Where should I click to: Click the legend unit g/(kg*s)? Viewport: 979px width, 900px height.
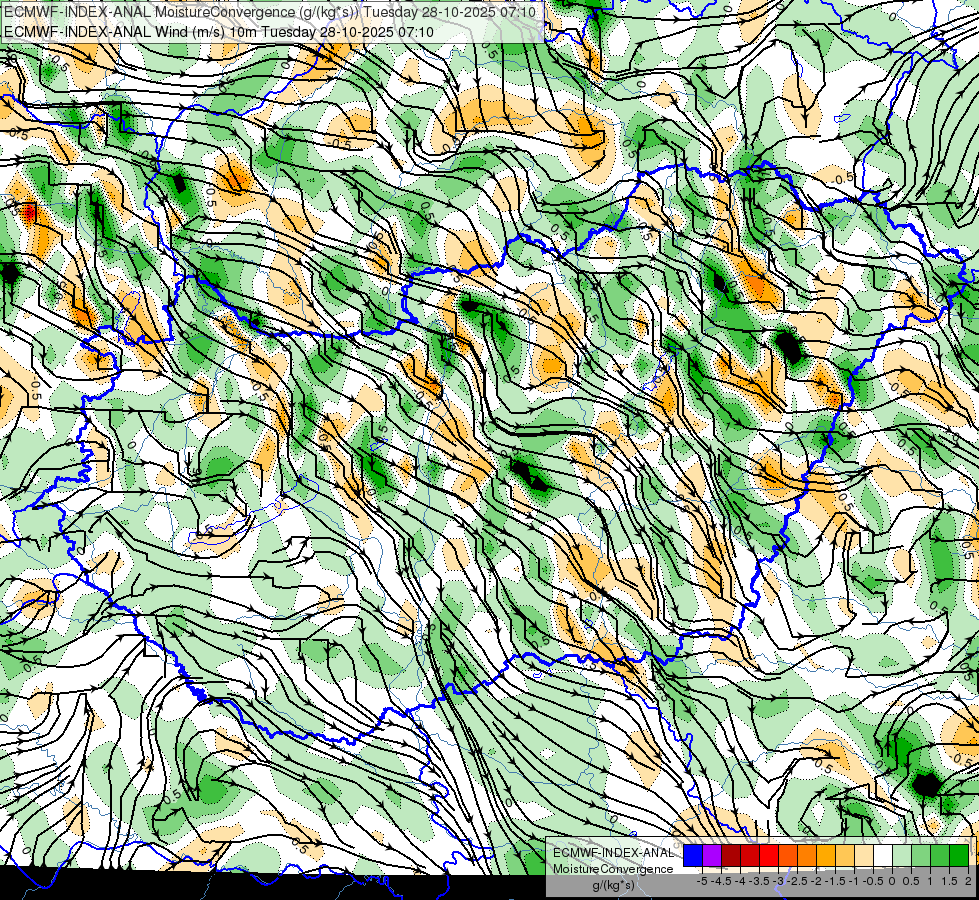(613, 886)
